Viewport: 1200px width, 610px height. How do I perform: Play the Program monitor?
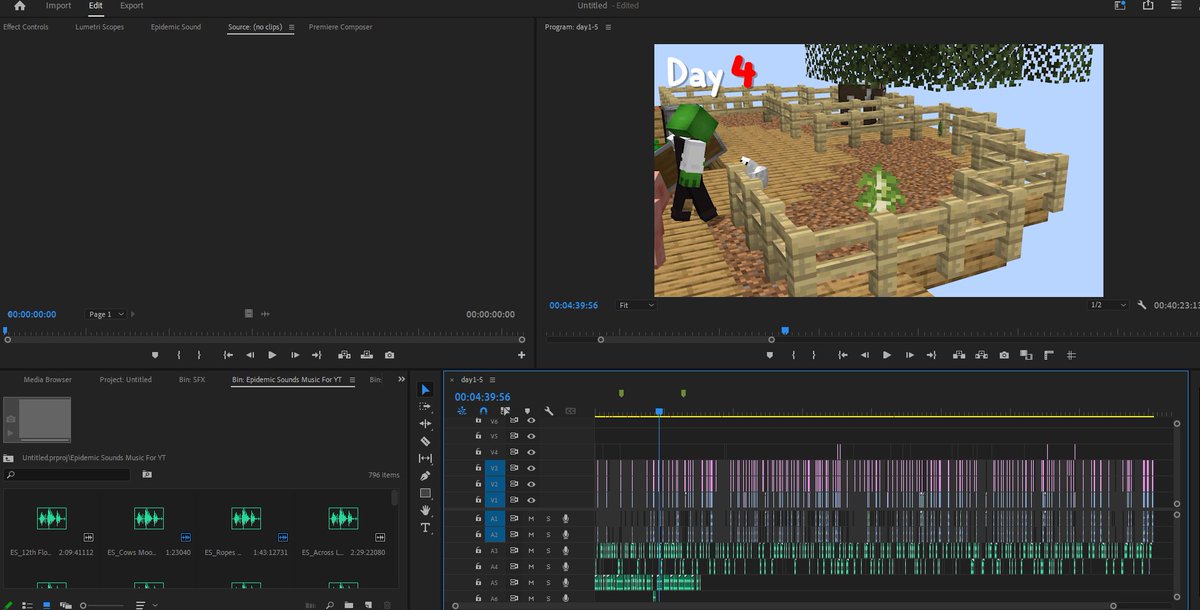point(886,355)
